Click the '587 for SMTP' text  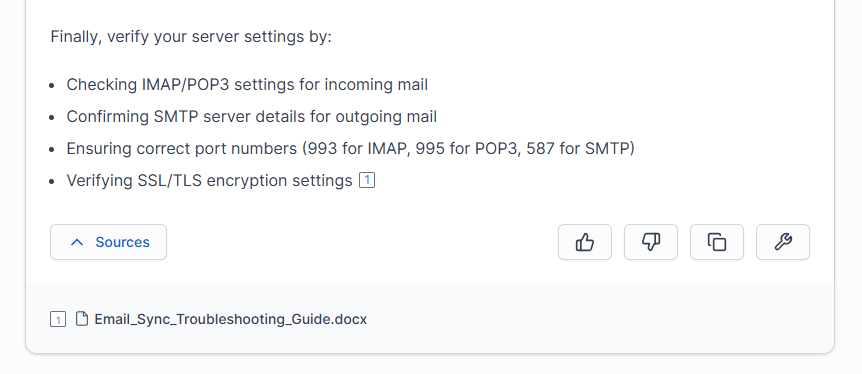[x=578, y=148]
